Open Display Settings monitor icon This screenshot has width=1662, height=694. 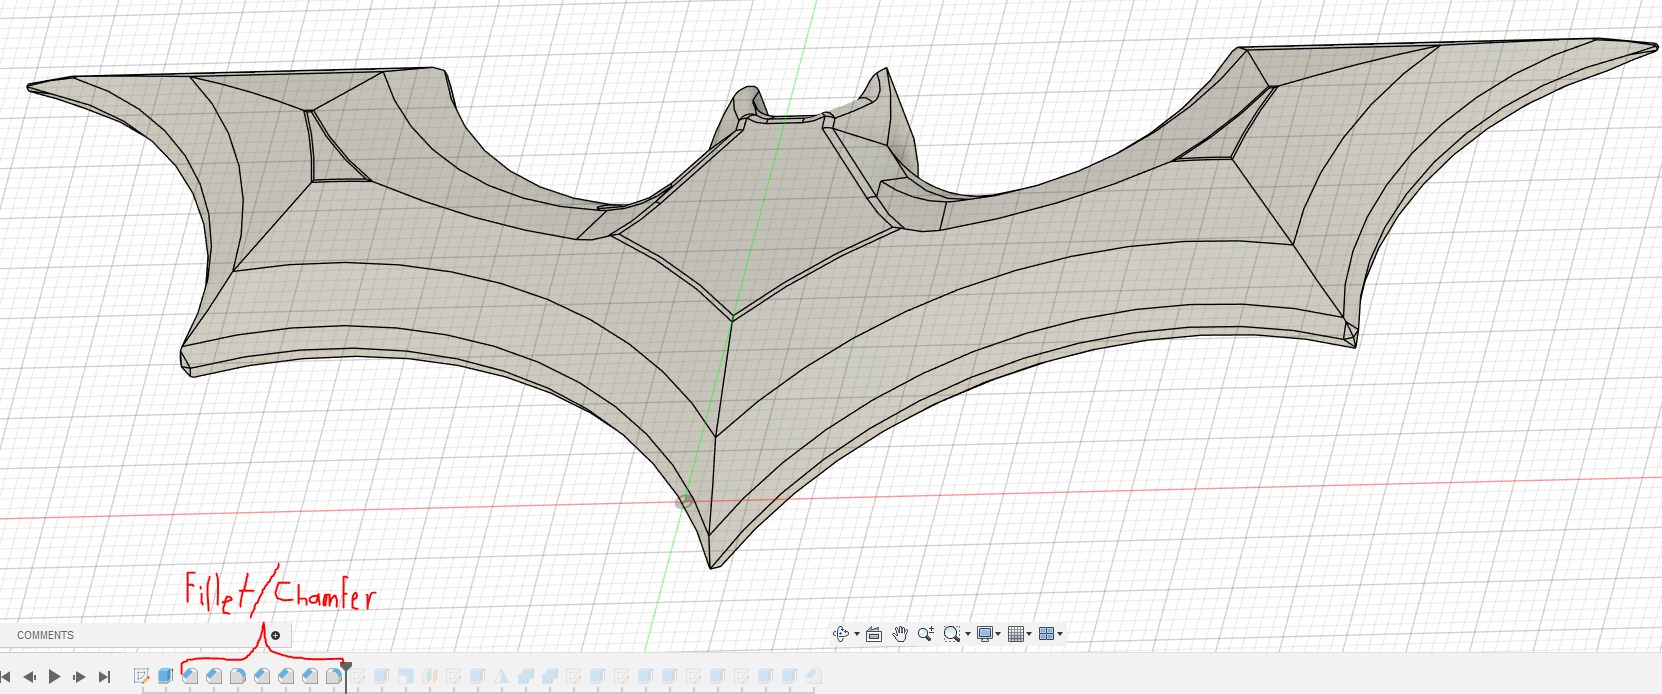pos(985,633)
